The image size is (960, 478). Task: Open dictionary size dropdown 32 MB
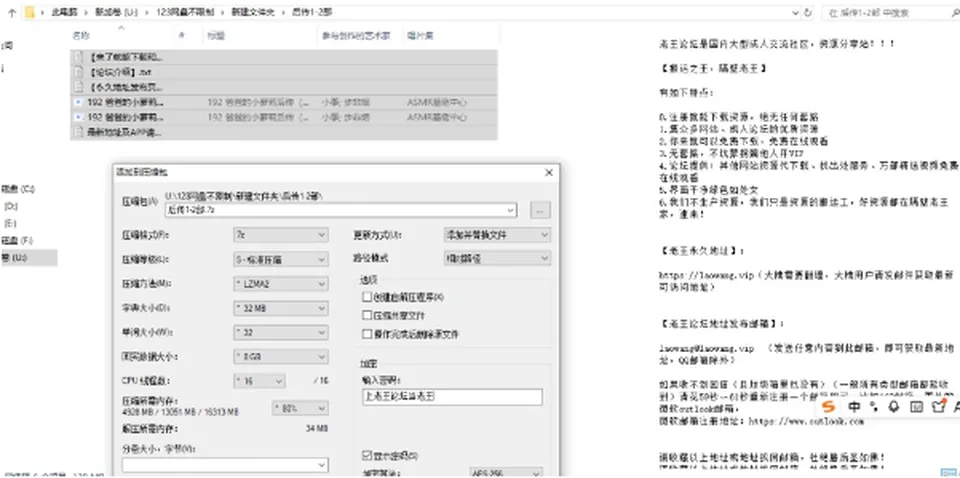point(280,308)
